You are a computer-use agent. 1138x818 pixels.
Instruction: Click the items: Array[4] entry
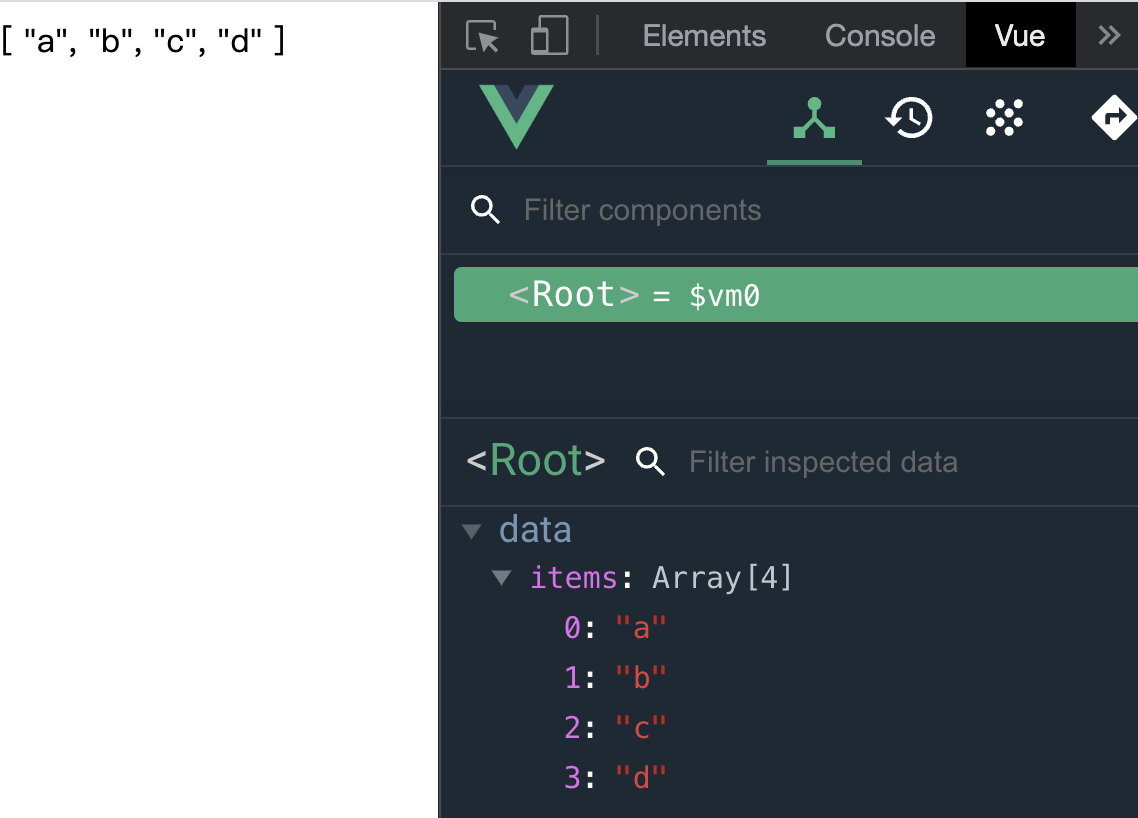point(660,578)
